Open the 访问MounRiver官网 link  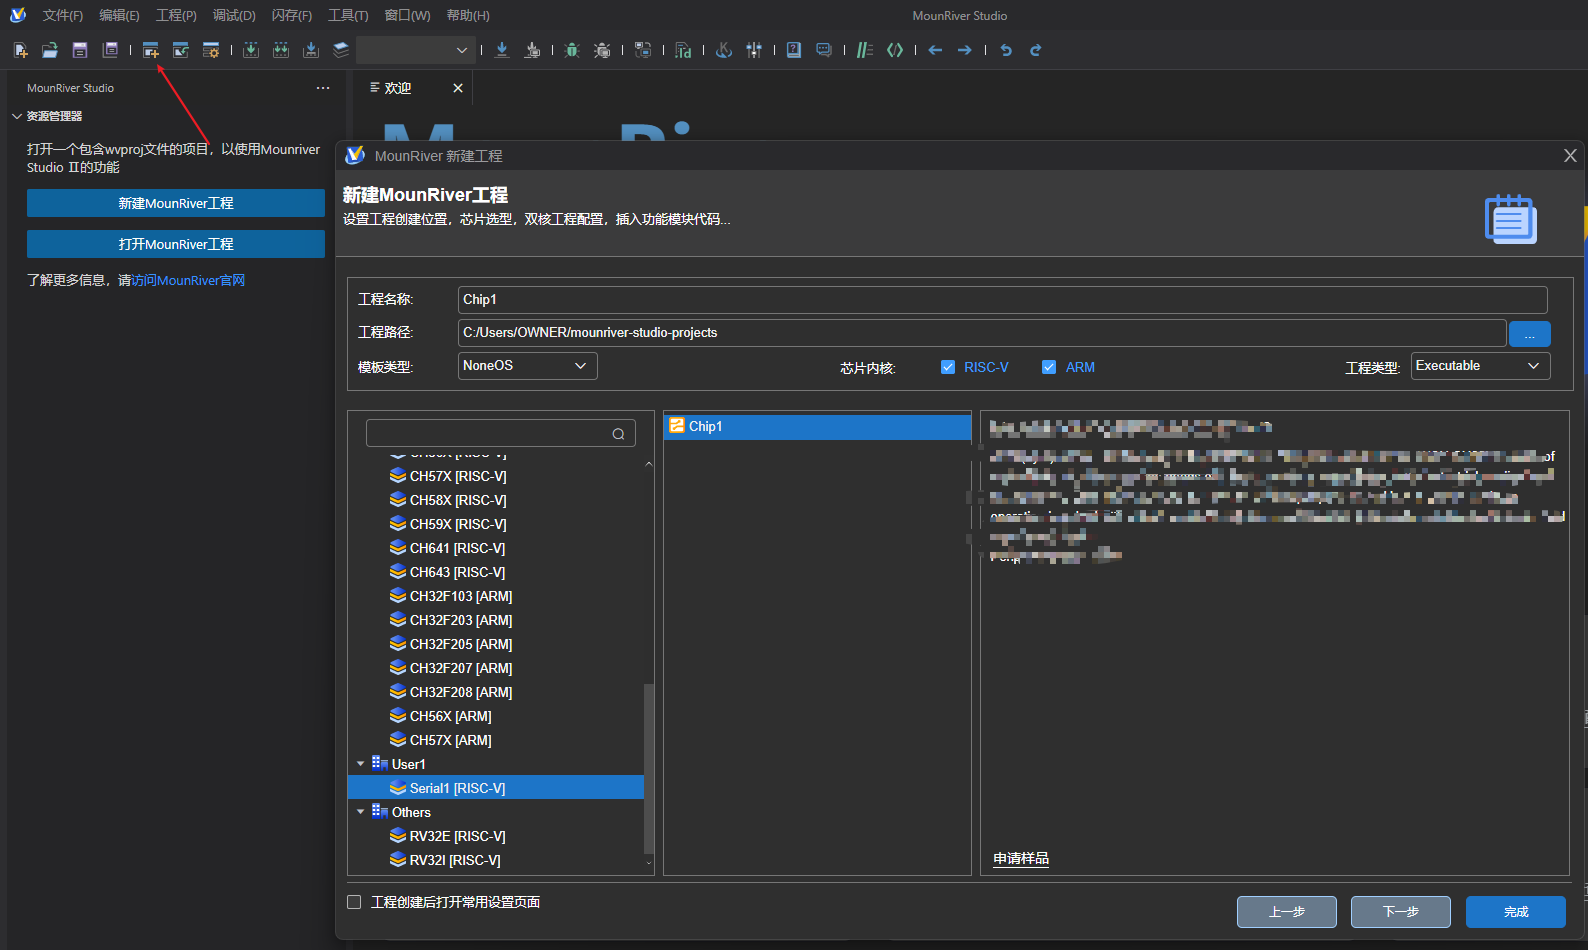coord(188,280)
